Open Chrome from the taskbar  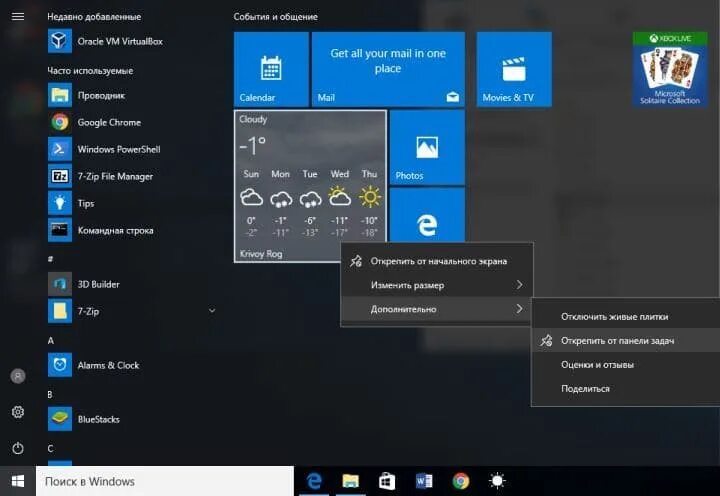pos(461,481)
